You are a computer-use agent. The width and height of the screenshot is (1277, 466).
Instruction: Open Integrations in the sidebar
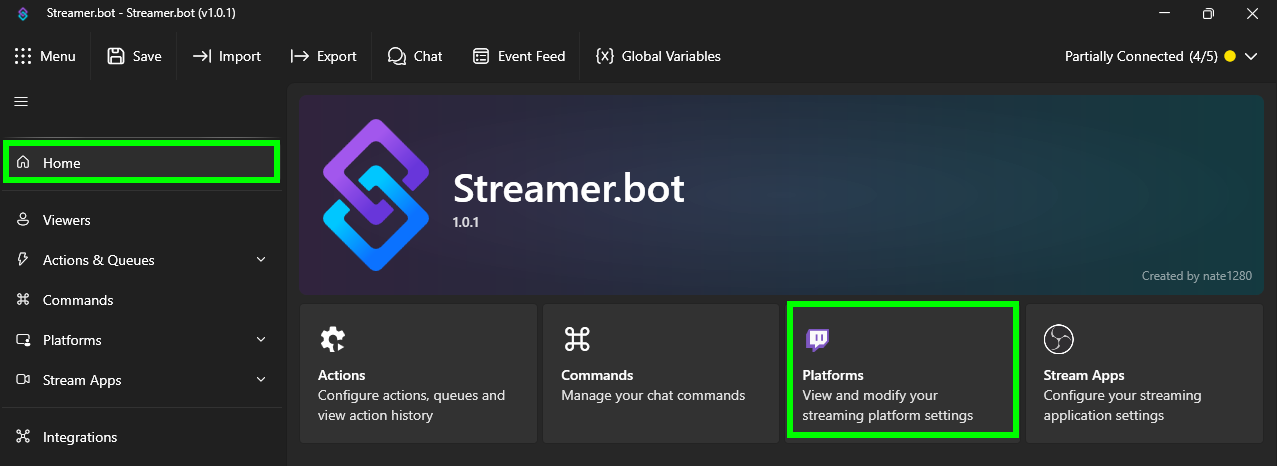[x=79, y=437]
